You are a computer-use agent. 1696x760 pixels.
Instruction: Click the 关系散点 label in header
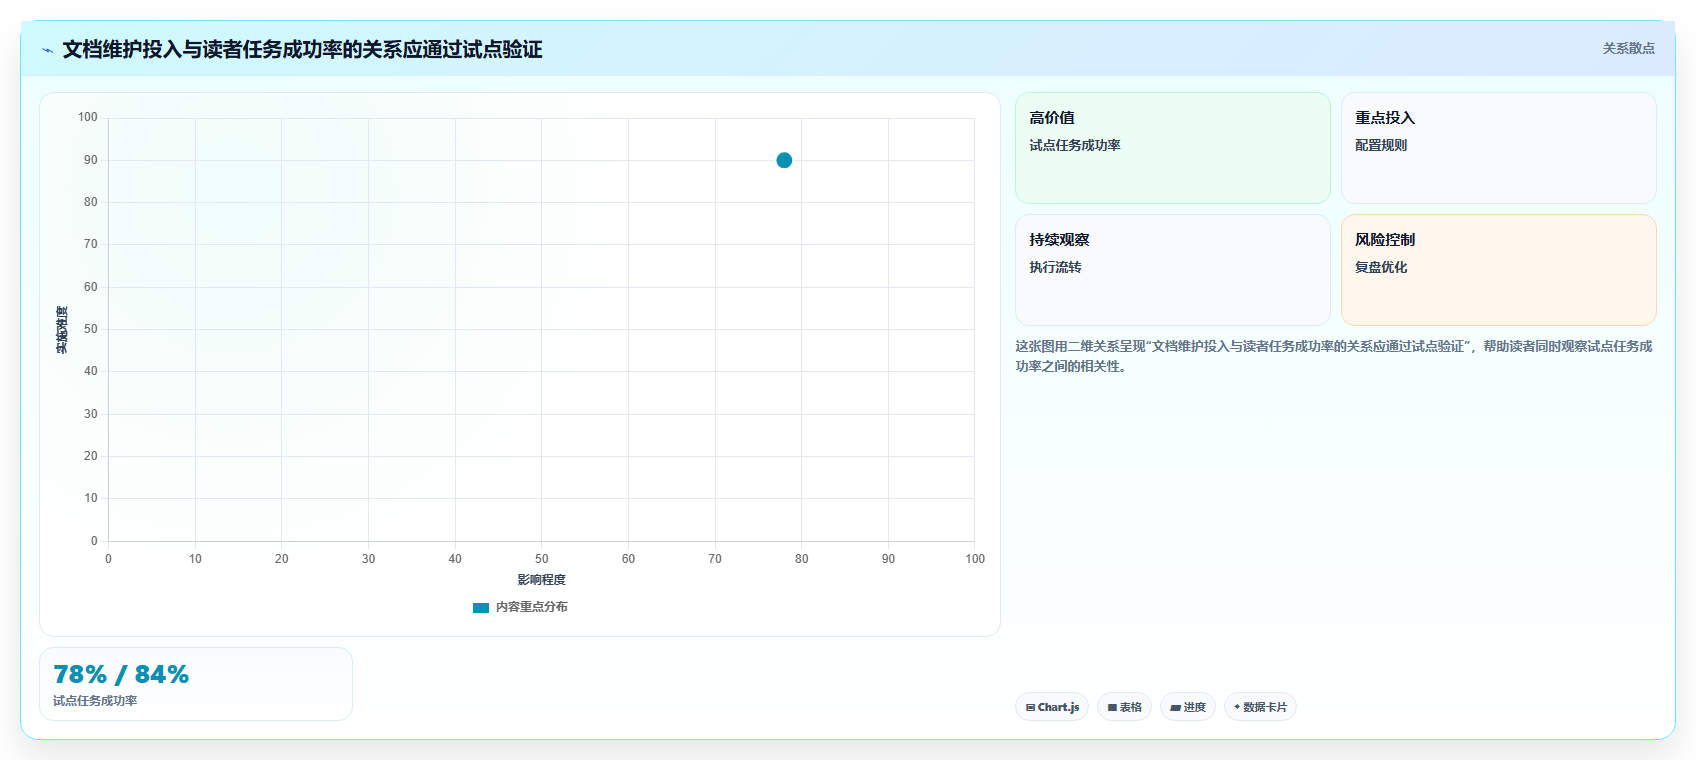(1628, 48)
